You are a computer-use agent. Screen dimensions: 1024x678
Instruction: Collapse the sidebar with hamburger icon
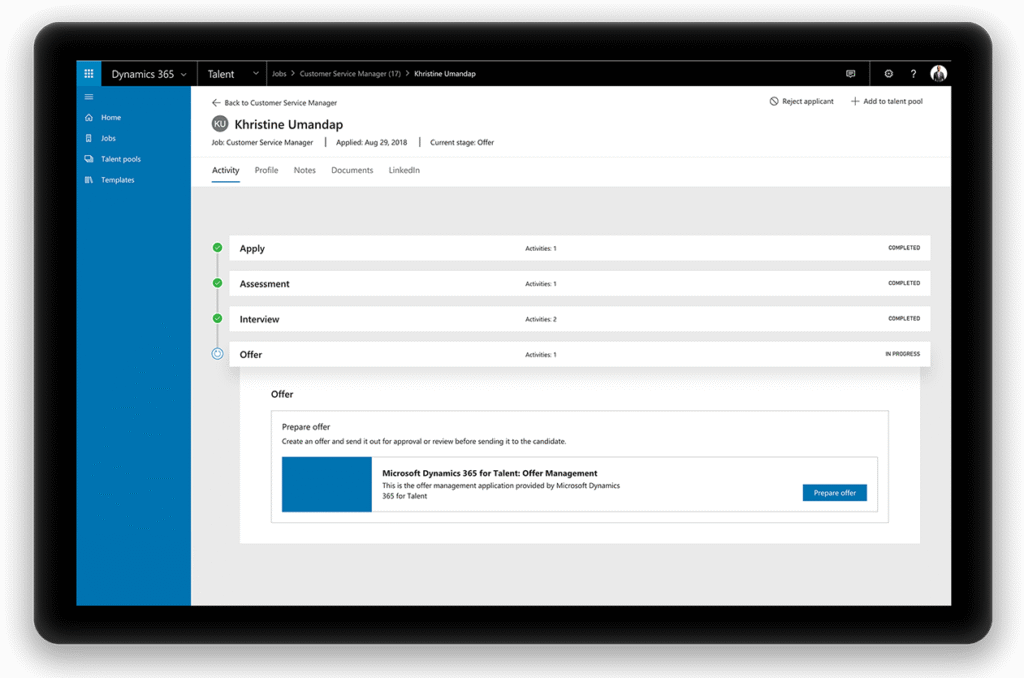click(89, 97)
